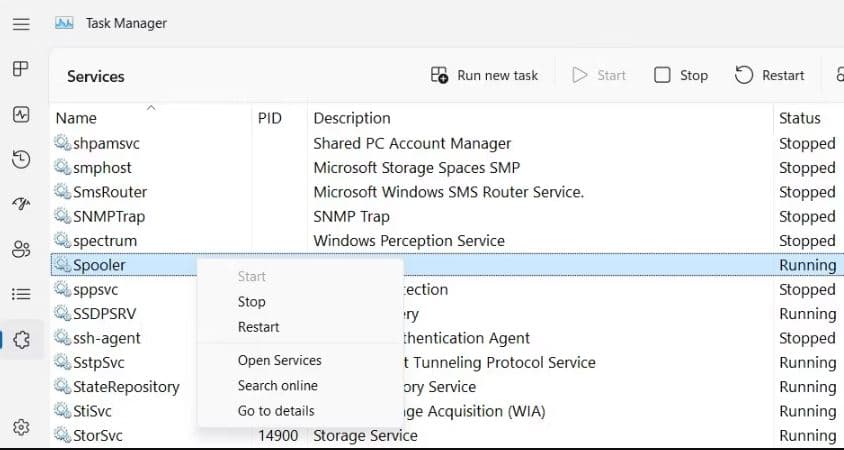Open the Users page icon

click(20, 249)
